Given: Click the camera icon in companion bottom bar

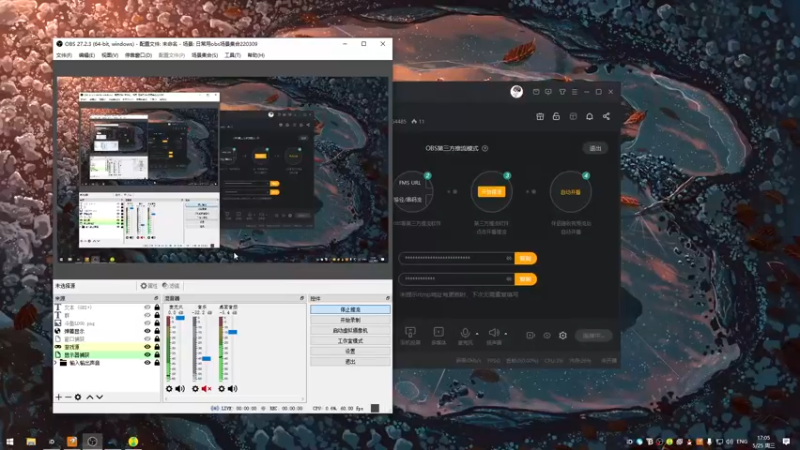Looking at the screenshot, I should coord(530,336).
